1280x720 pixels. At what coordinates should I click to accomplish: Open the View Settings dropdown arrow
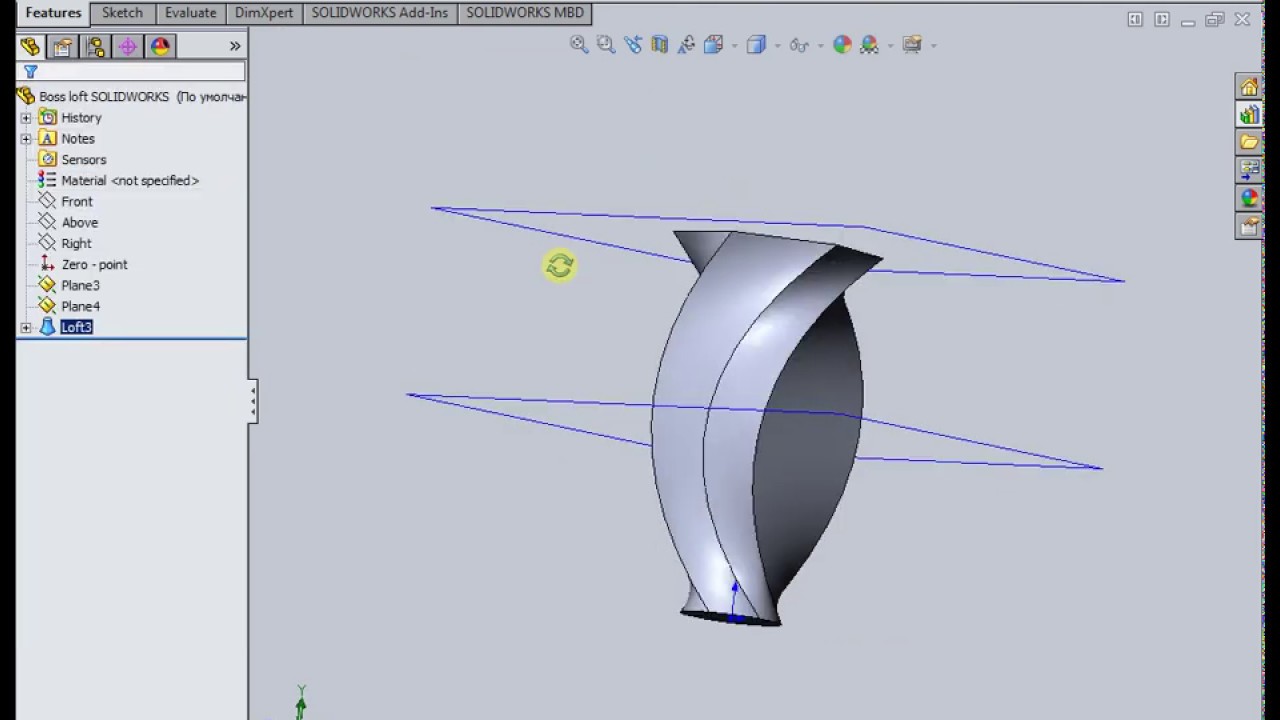click(x=933, y=45)
